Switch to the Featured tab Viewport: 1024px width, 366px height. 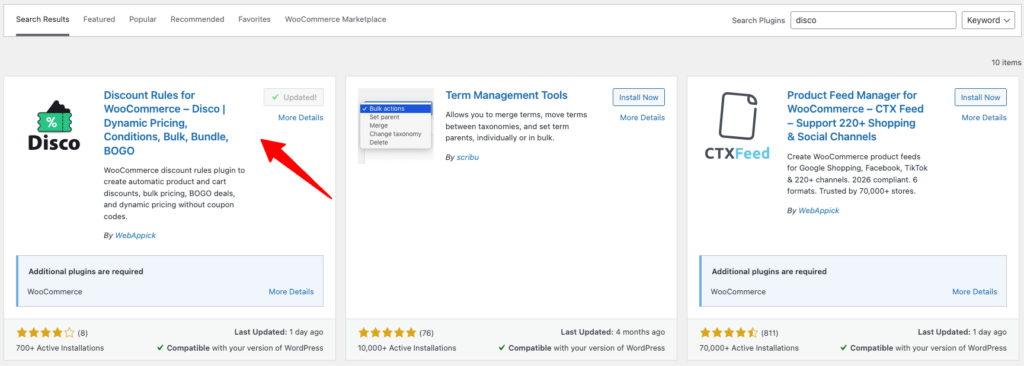(99, 20)
